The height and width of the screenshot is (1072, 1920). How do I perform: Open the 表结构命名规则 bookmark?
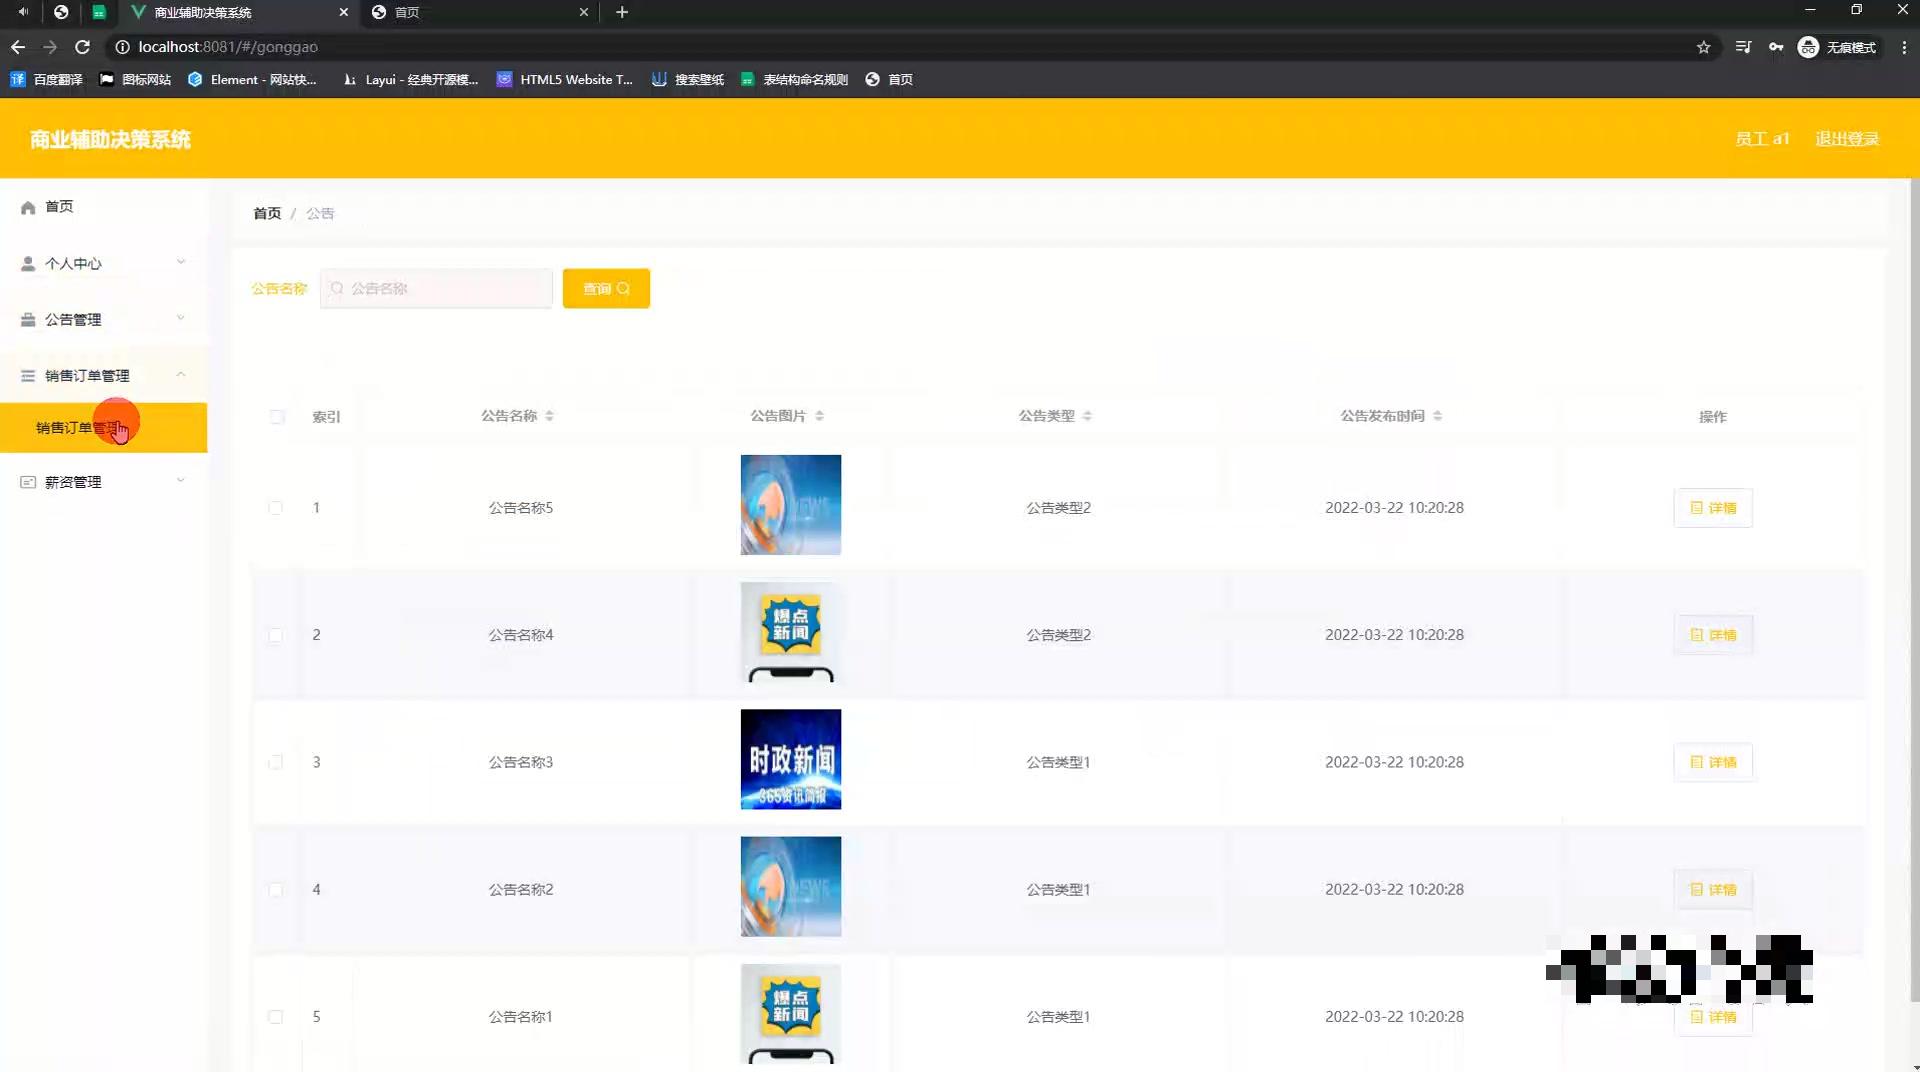click(x=794, y=79)
